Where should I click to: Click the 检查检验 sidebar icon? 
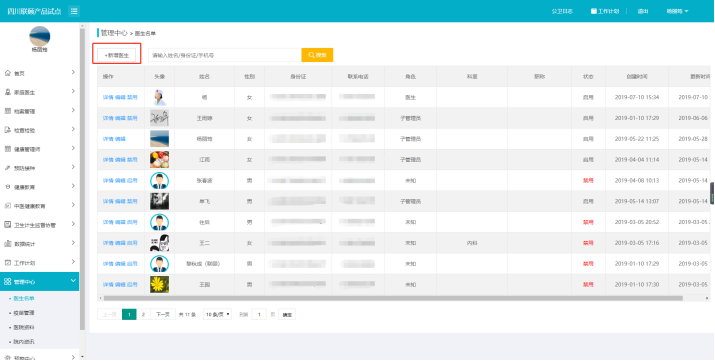[x=7, y=130]
